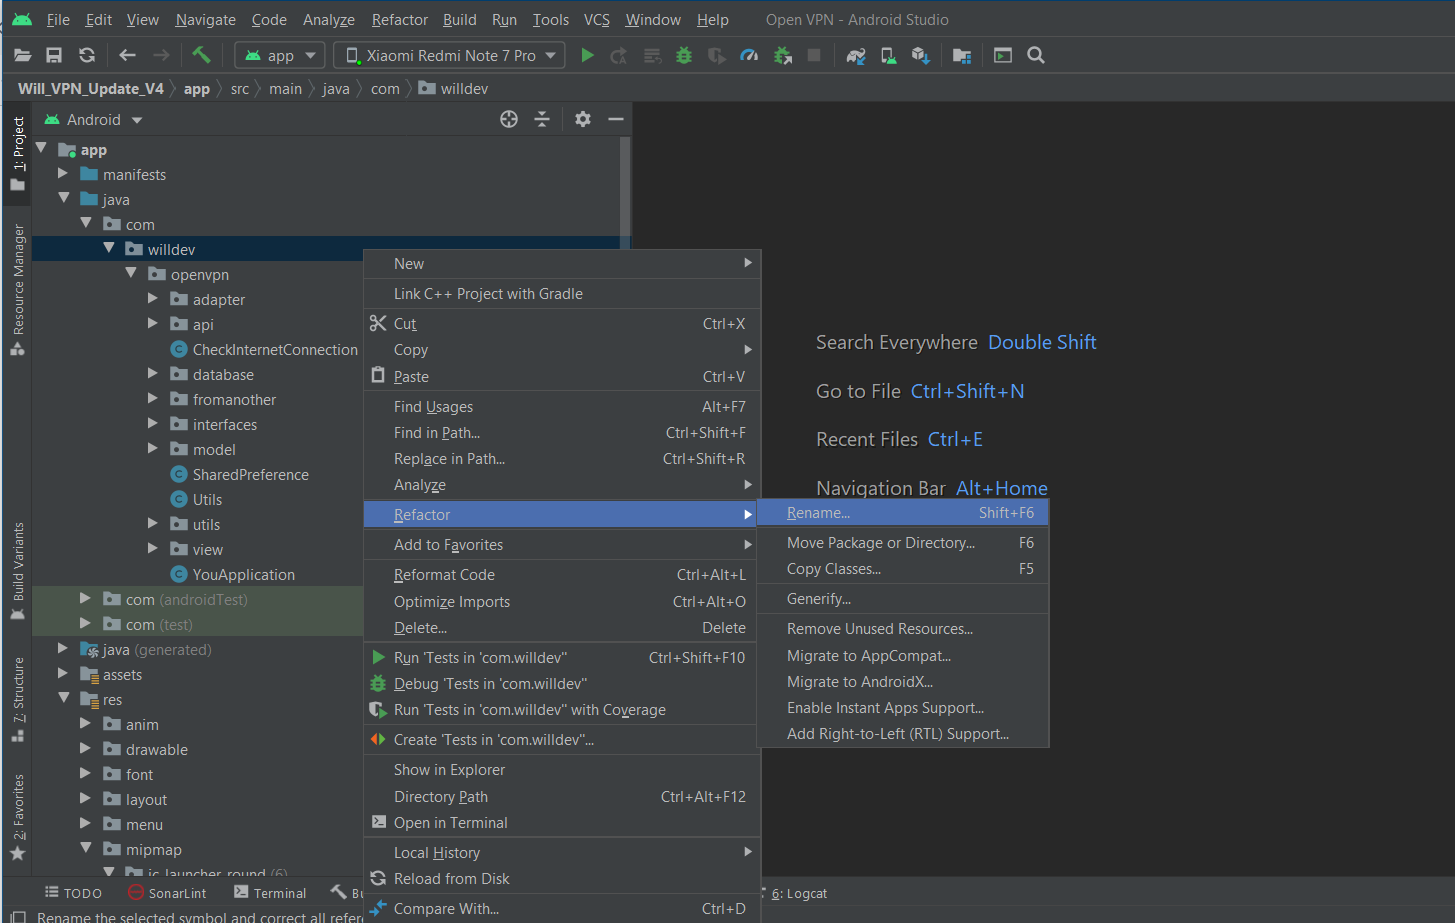Collapse the res folder

(x=64, y=698)
